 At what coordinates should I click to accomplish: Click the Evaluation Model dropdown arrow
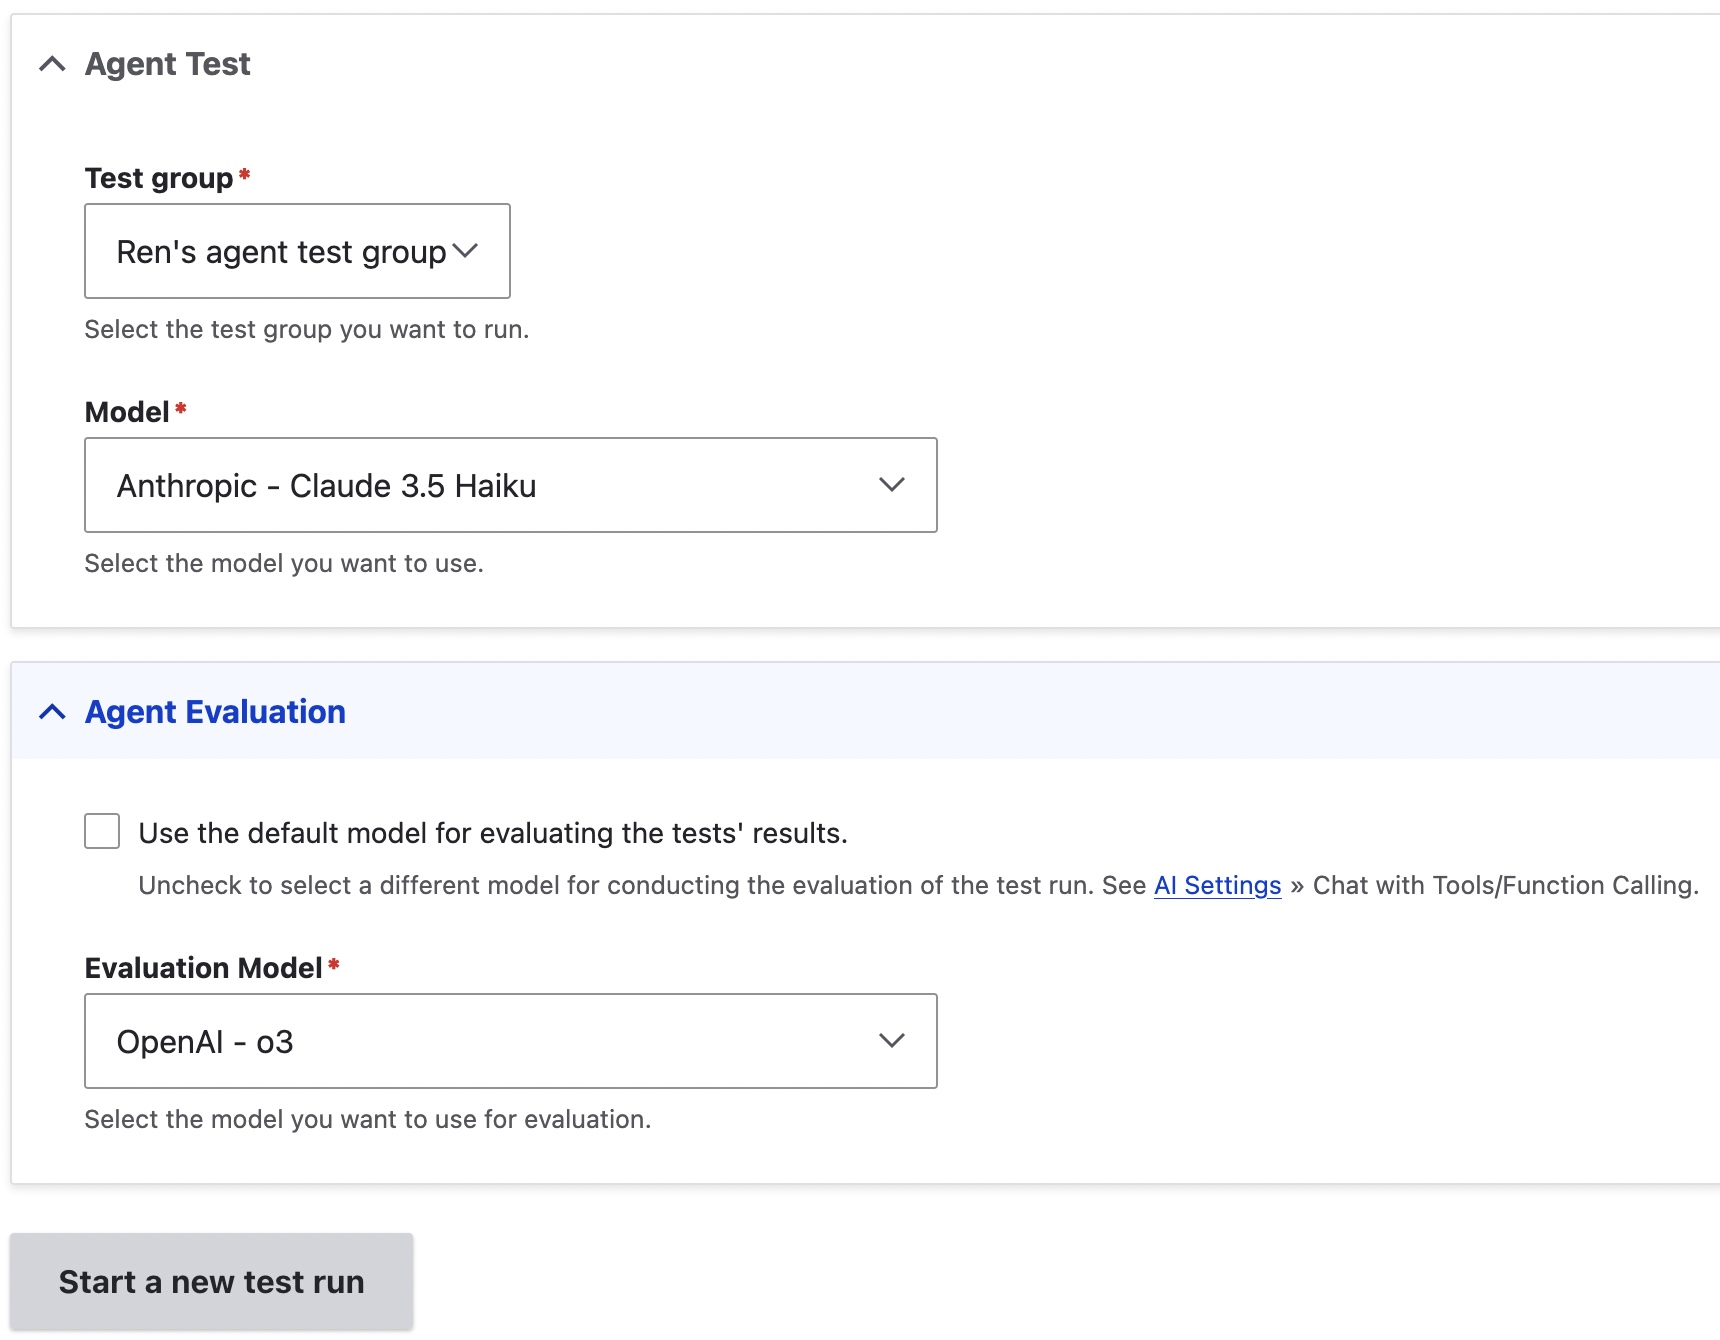point(891,1041)
